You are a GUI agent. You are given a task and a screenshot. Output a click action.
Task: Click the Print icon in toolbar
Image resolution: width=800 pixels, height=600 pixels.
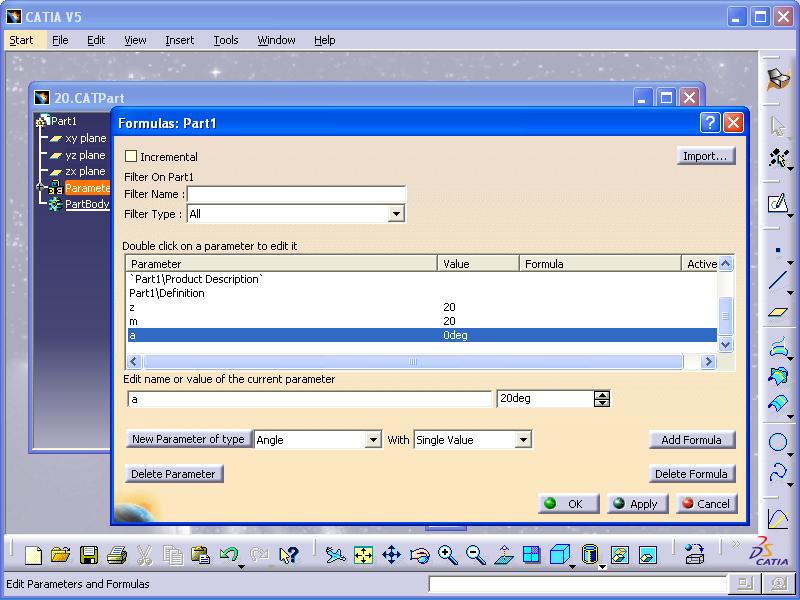tap(117, 554)
